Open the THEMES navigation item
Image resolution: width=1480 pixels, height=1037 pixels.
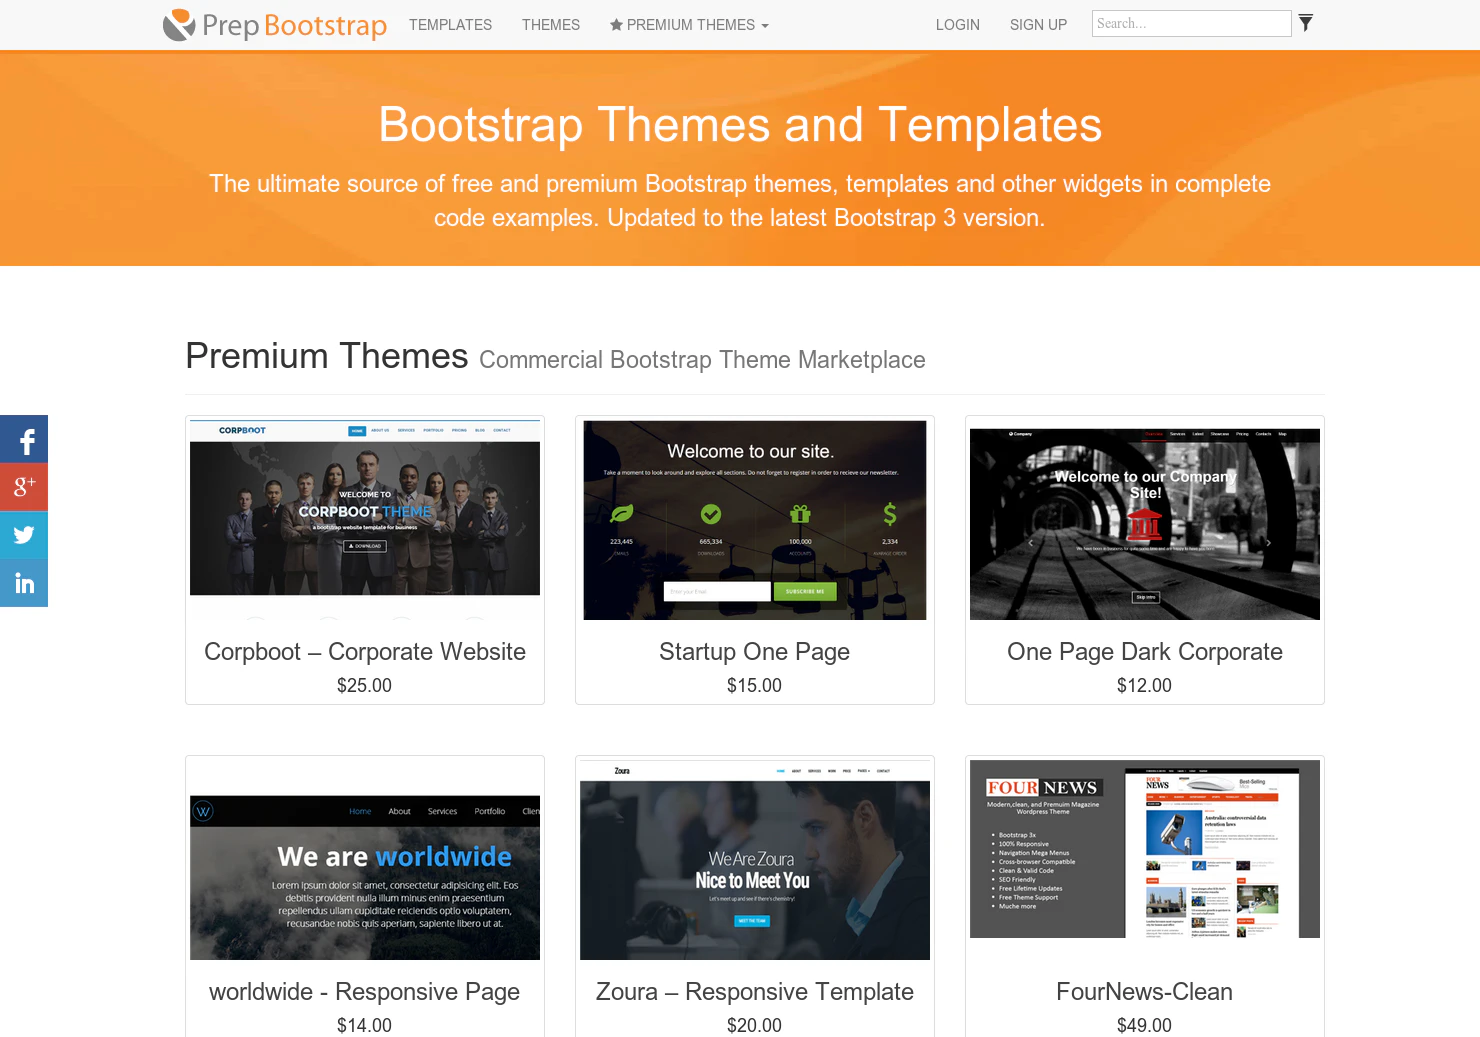click(551, 24)
